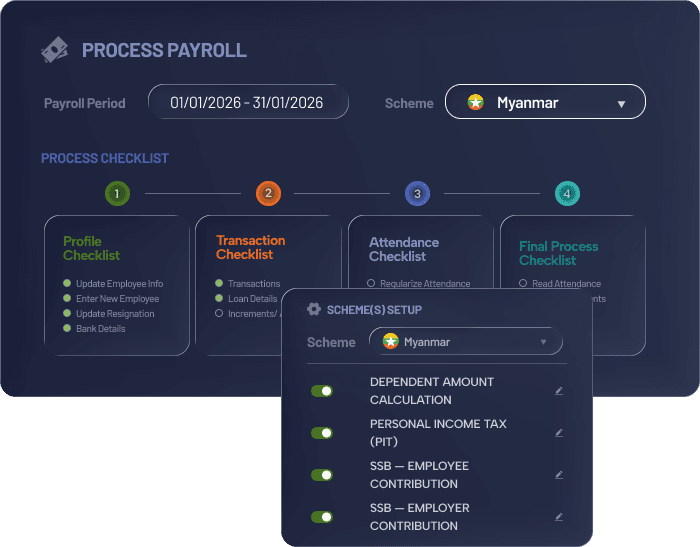
Task: Edit Personal Income Tax (PIT) pencil icon
Action: 559,433
